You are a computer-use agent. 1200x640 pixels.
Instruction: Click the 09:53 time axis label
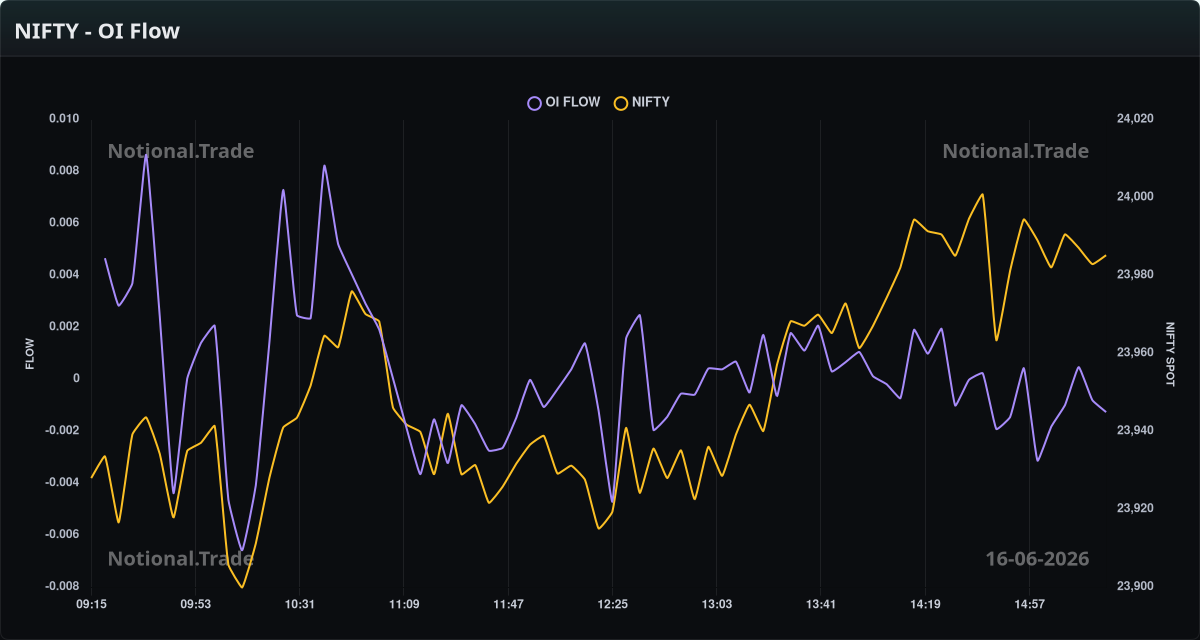click(195, 604)
